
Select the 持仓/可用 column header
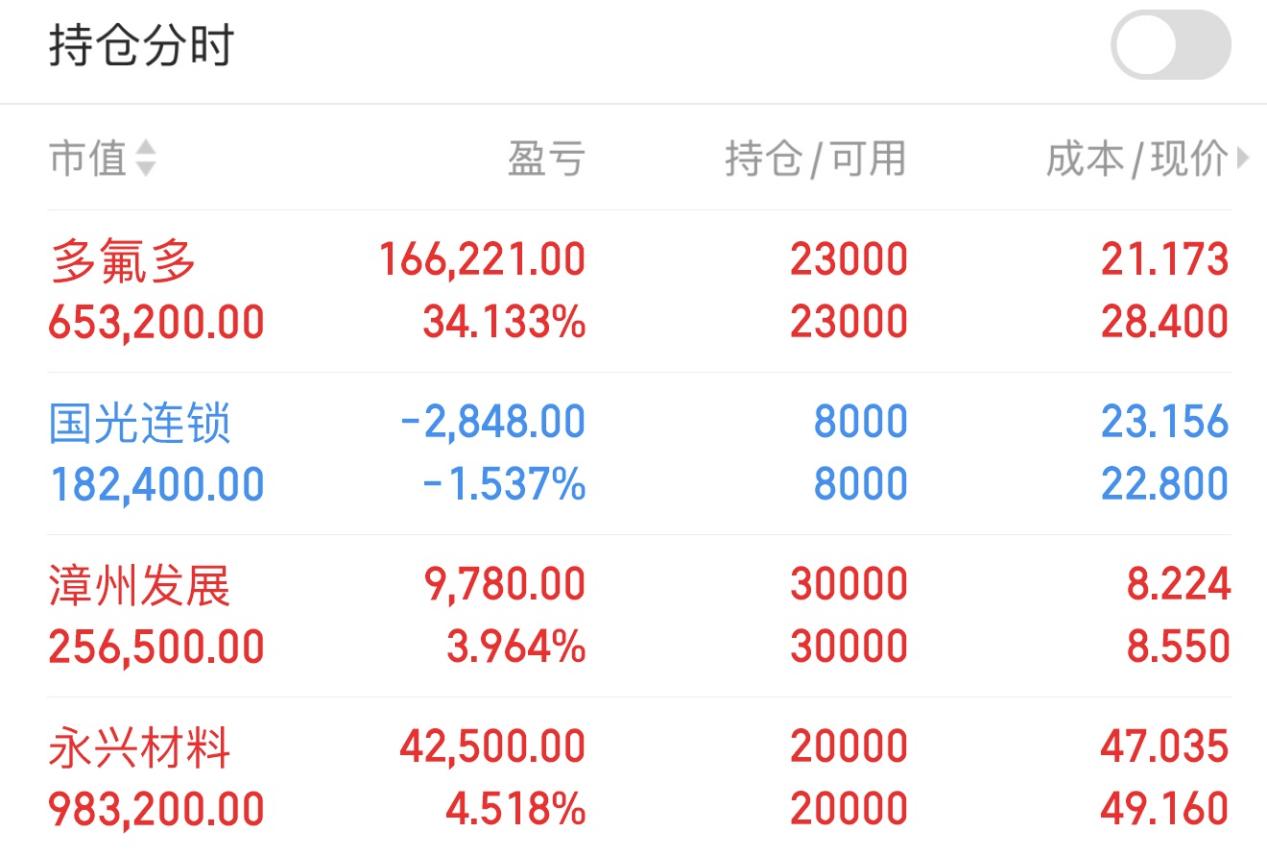816,159
